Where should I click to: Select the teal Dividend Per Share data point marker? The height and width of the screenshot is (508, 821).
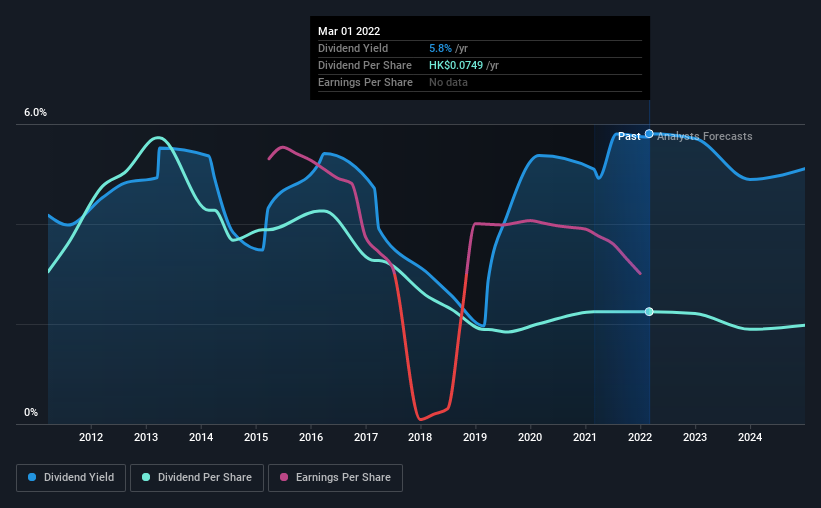[649, 312]
